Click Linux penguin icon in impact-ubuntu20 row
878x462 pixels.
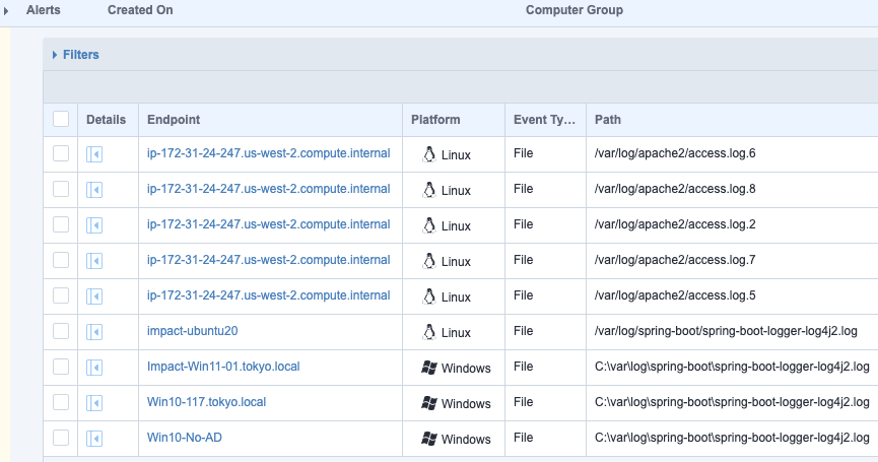429,332
